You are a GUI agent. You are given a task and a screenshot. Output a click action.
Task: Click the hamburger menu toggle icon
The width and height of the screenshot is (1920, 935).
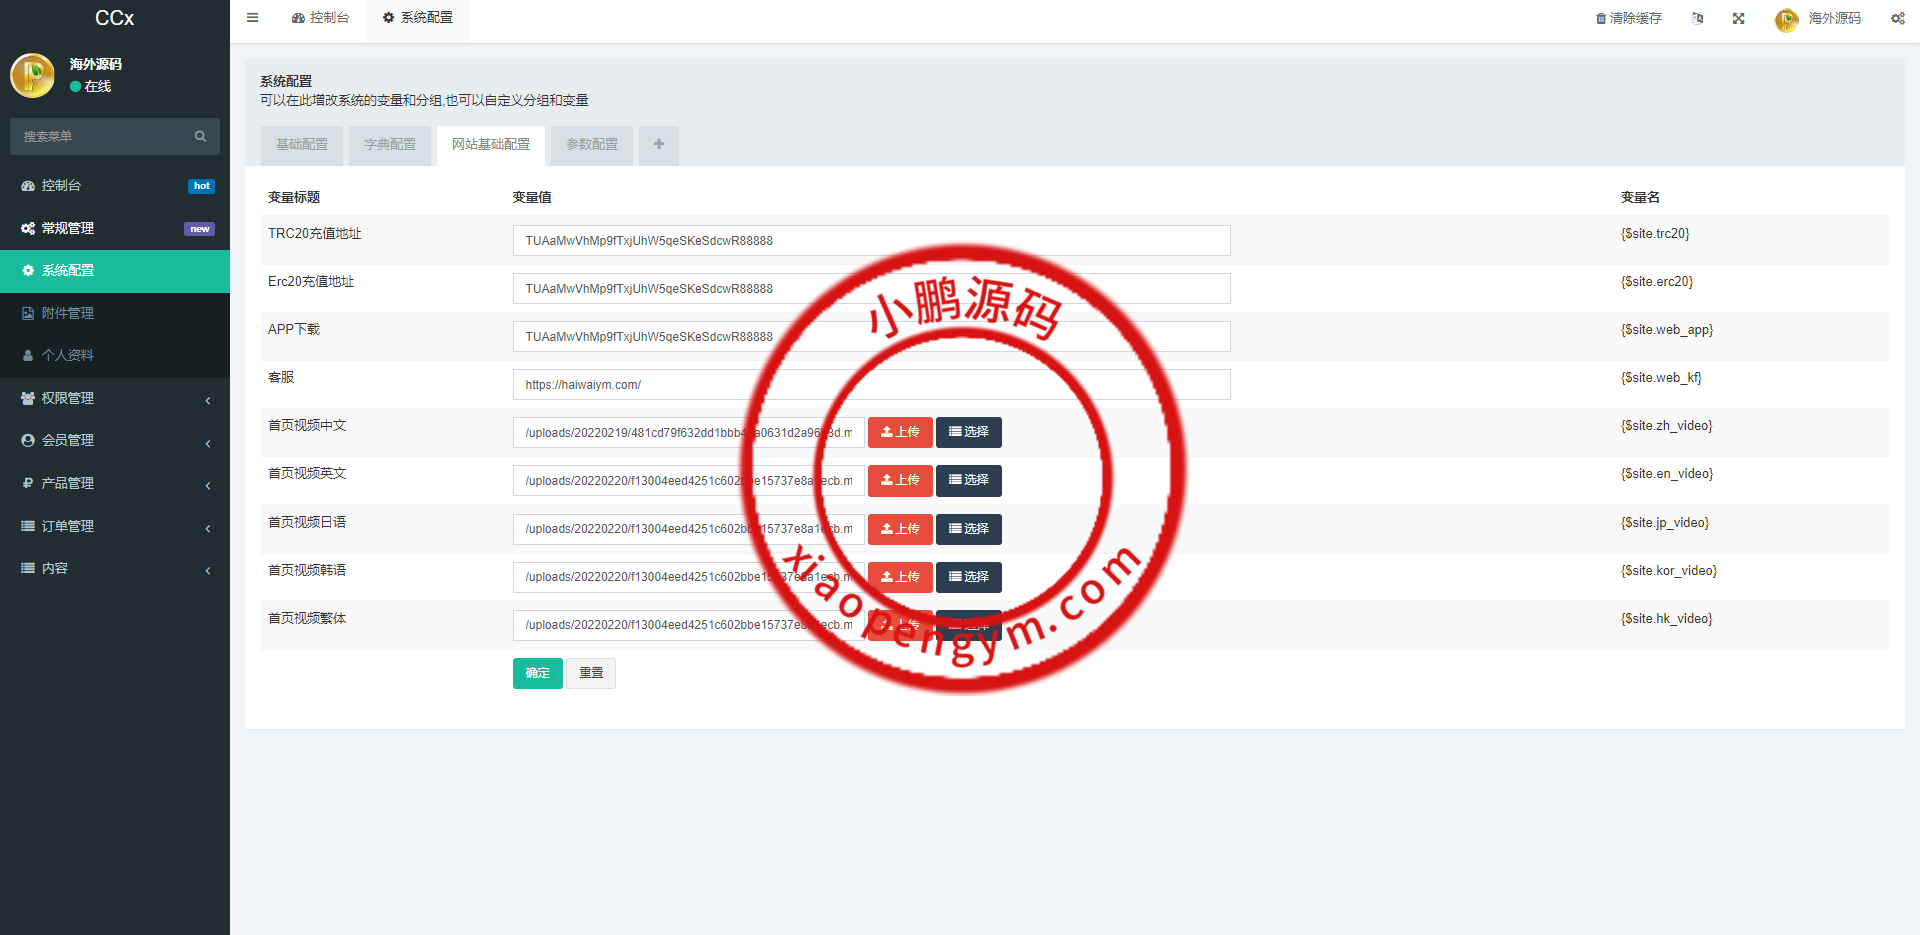click(253, 18)
